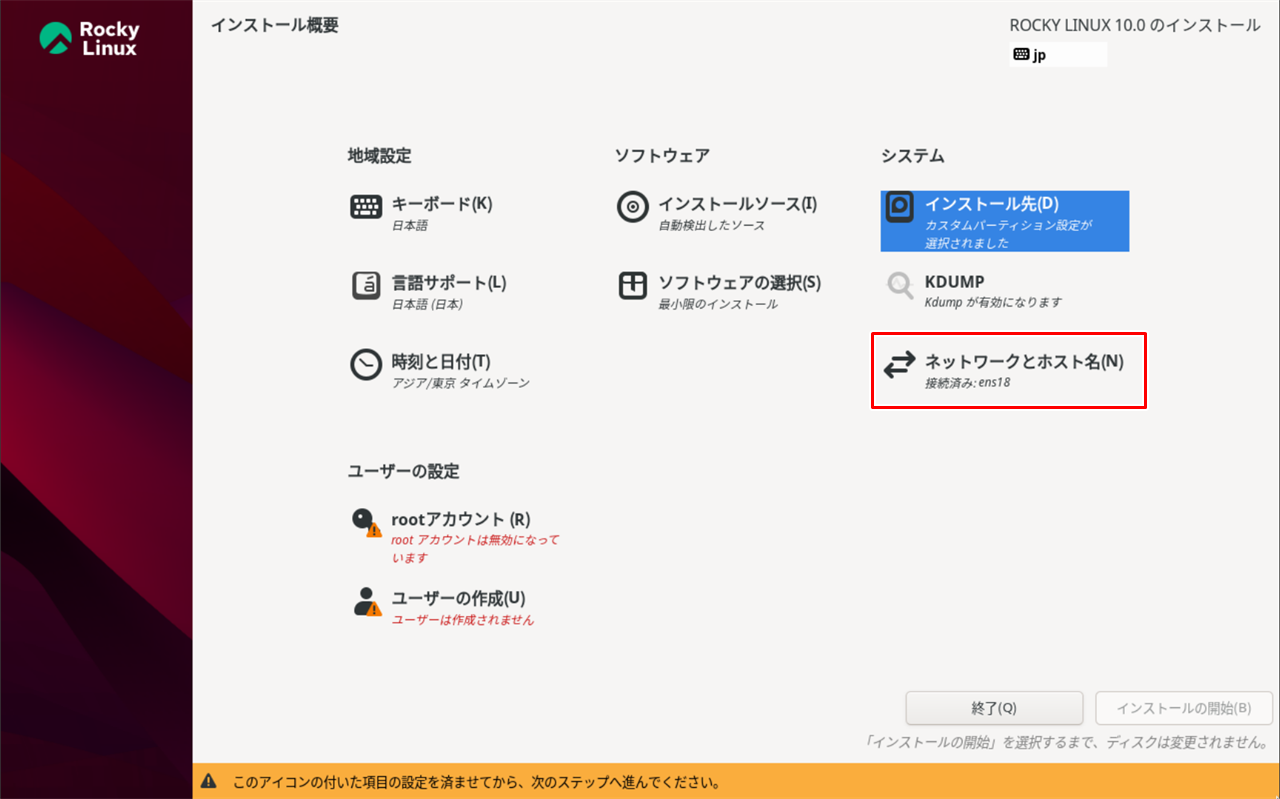Open rootアカウント (R) title text
Screen dimensions: 1280x799
coord(460,519)
